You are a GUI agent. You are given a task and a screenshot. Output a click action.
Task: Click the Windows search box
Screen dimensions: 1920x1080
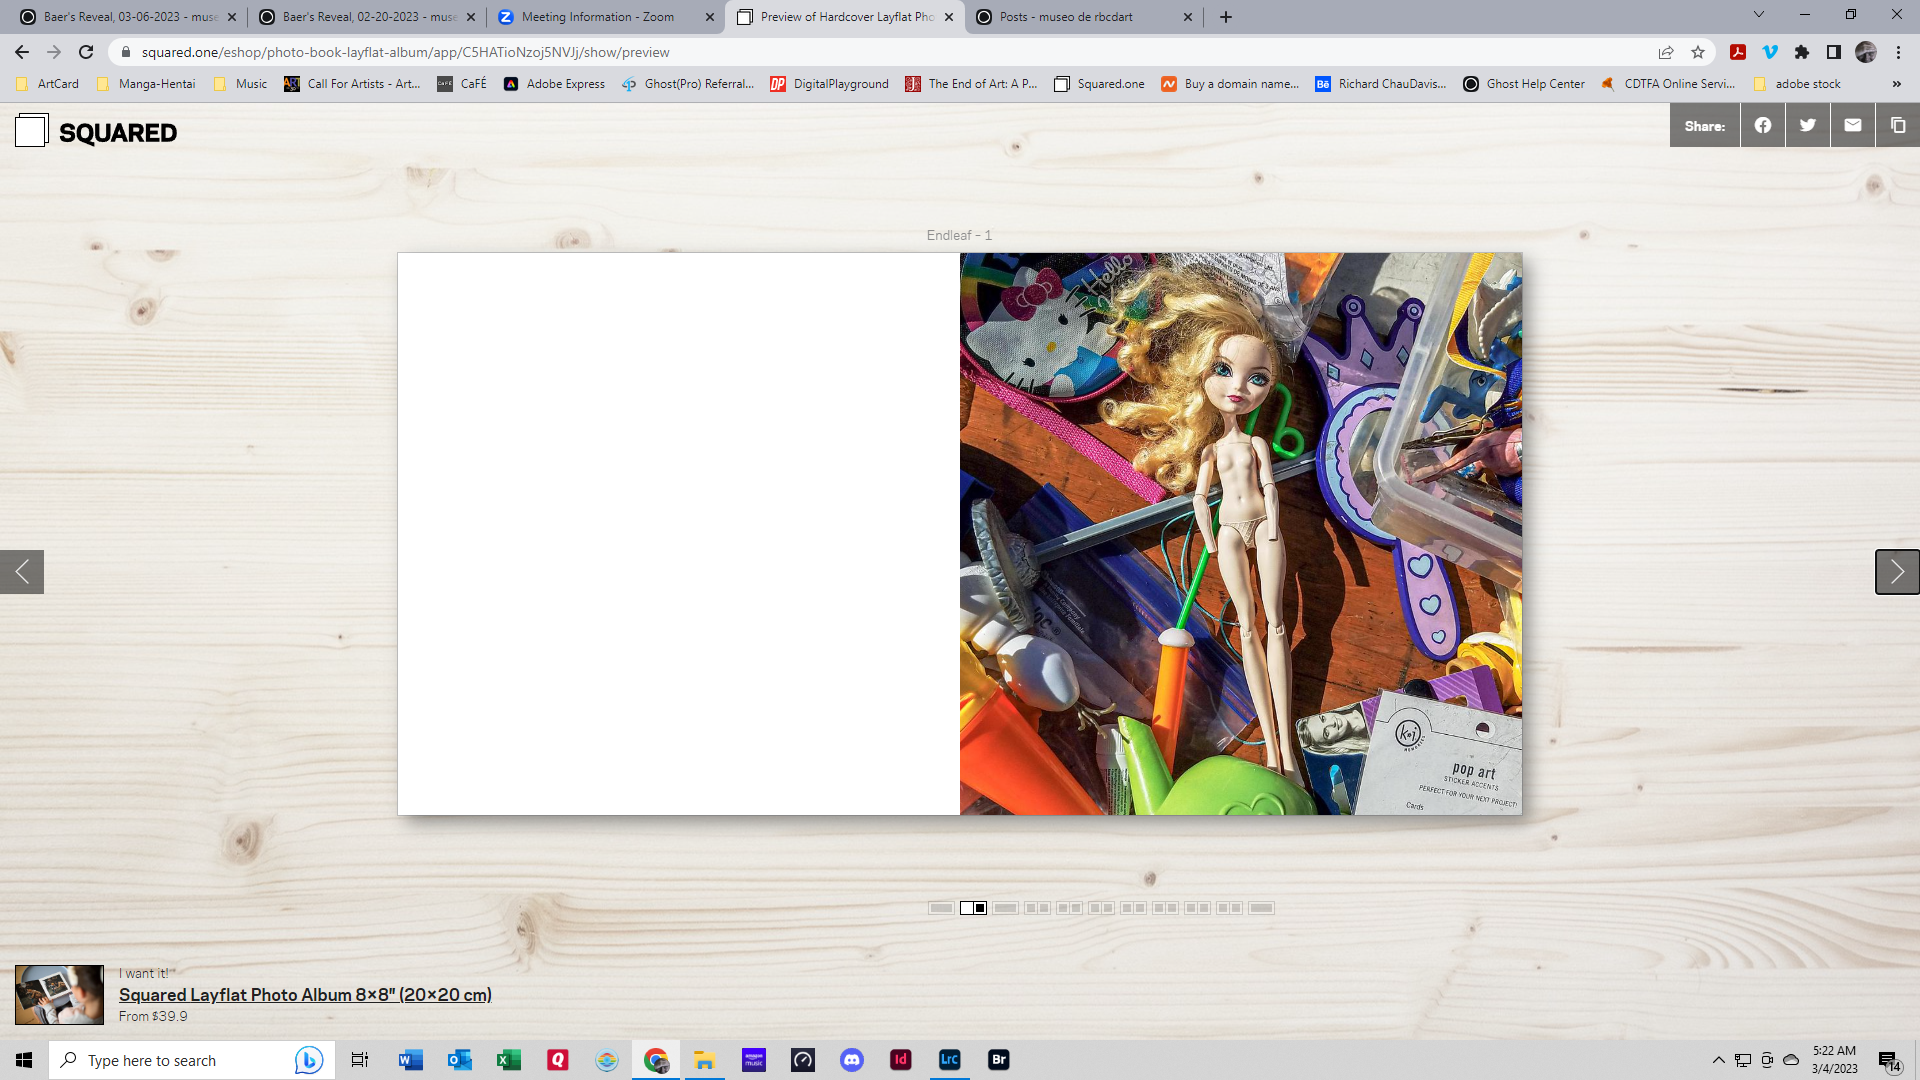point(190,1060)
